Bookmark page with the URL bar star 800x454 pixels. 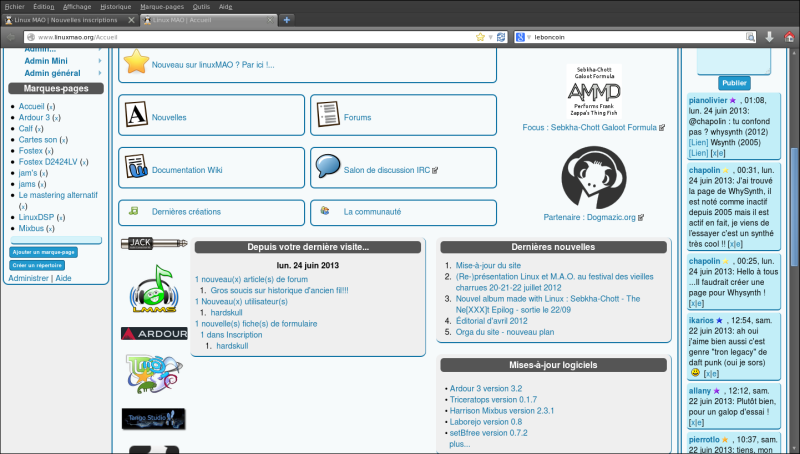tap(480, 37)
